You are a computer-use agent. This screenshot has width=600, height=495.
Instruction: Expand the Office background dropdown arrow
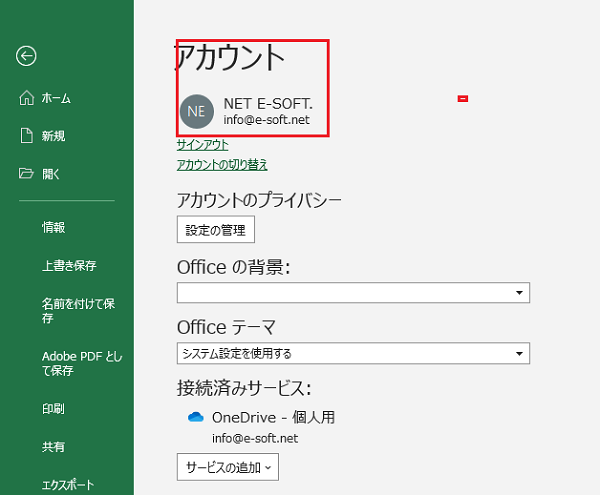(519, 293)
